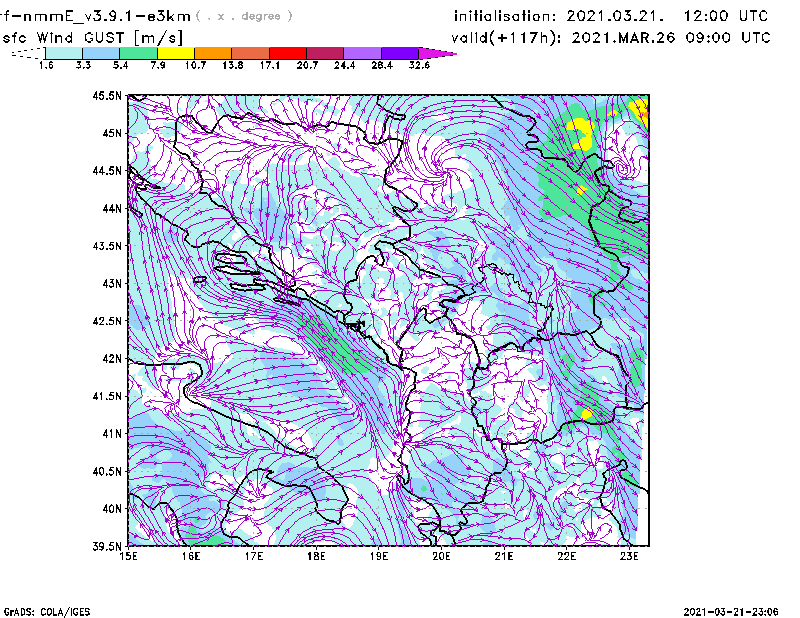Click the 40.5N latitude label
Screen dimensions: 800x618
point(107,471)
